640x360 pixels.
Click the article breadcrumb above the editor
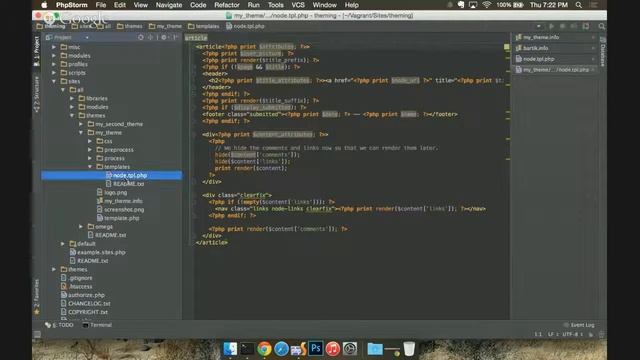(x=196, y=38)
